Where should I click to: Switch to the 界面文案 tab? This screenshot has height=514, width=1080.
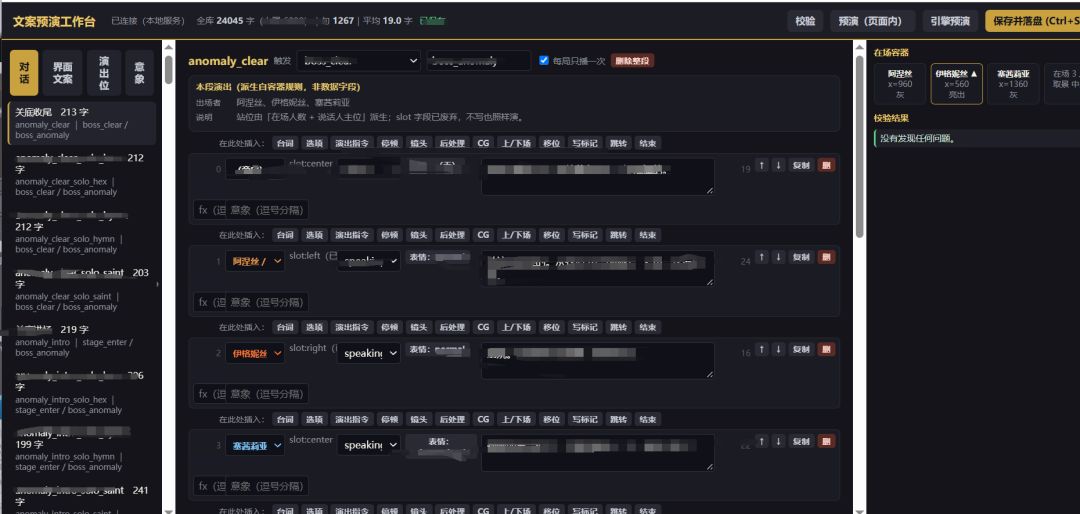point(63,73)
